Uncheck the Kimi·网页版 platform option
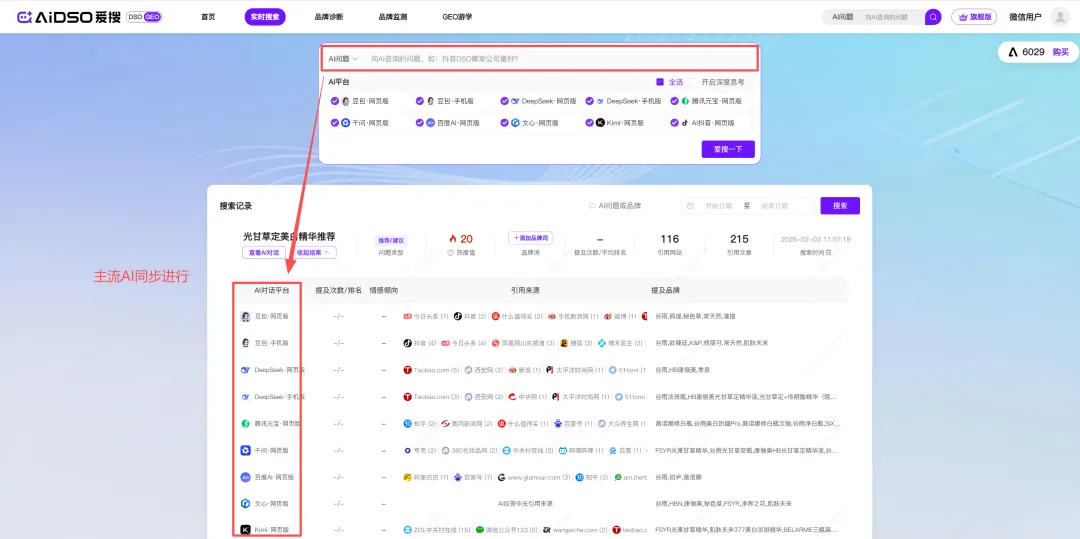Image resolution: width=1080 pixels, height=539 pixels. click(590, 123)
